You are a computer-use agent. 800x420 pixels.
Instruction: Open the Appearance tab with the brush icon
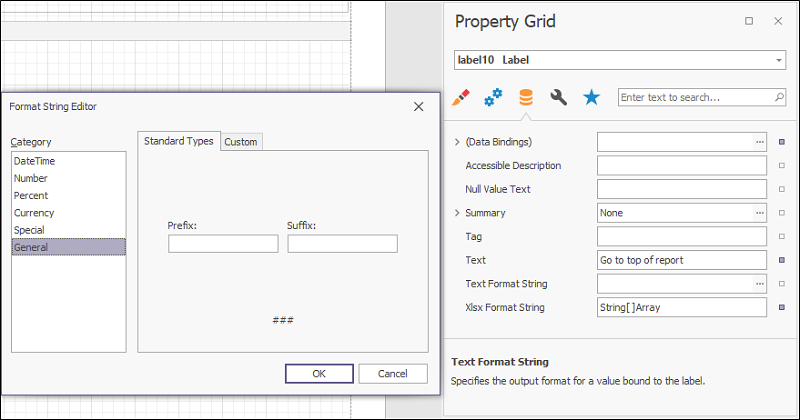pyautogui.click(x=461, y=97)
